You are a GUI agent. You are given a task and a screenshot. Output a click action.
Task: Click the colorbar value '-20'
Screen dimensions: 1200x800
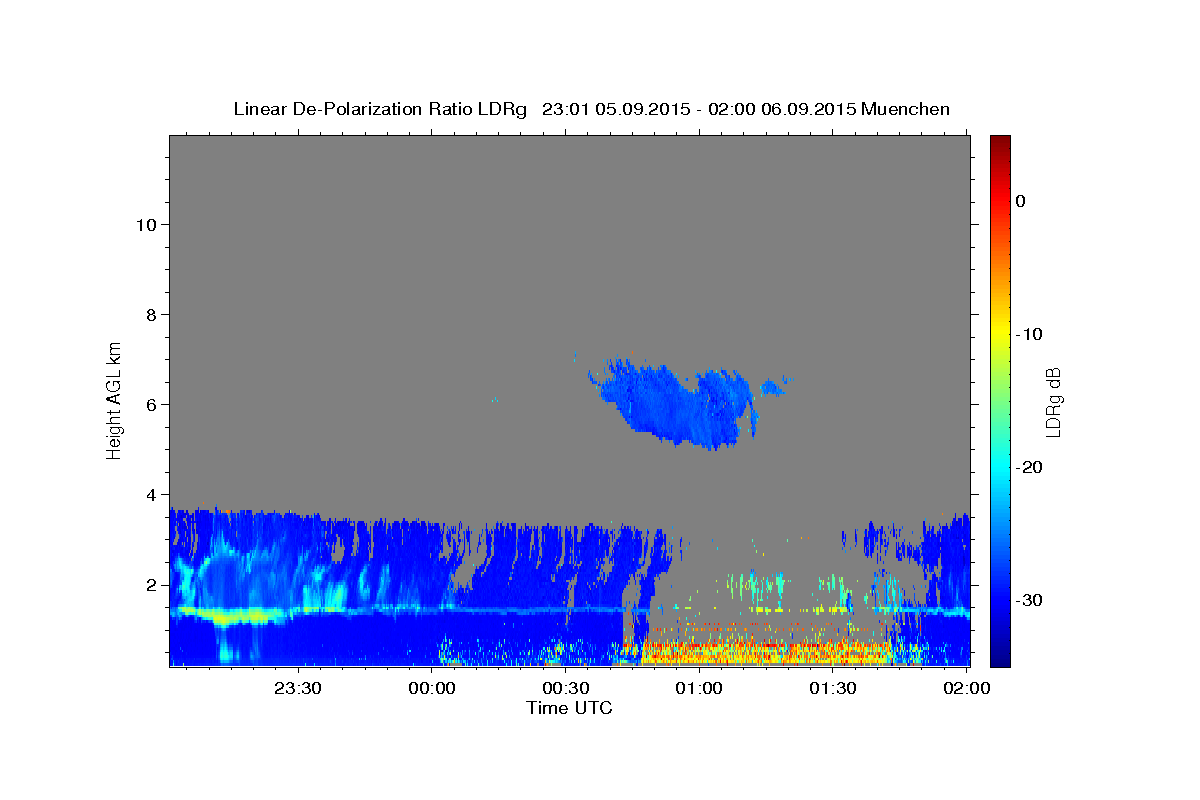point(1030,467)
